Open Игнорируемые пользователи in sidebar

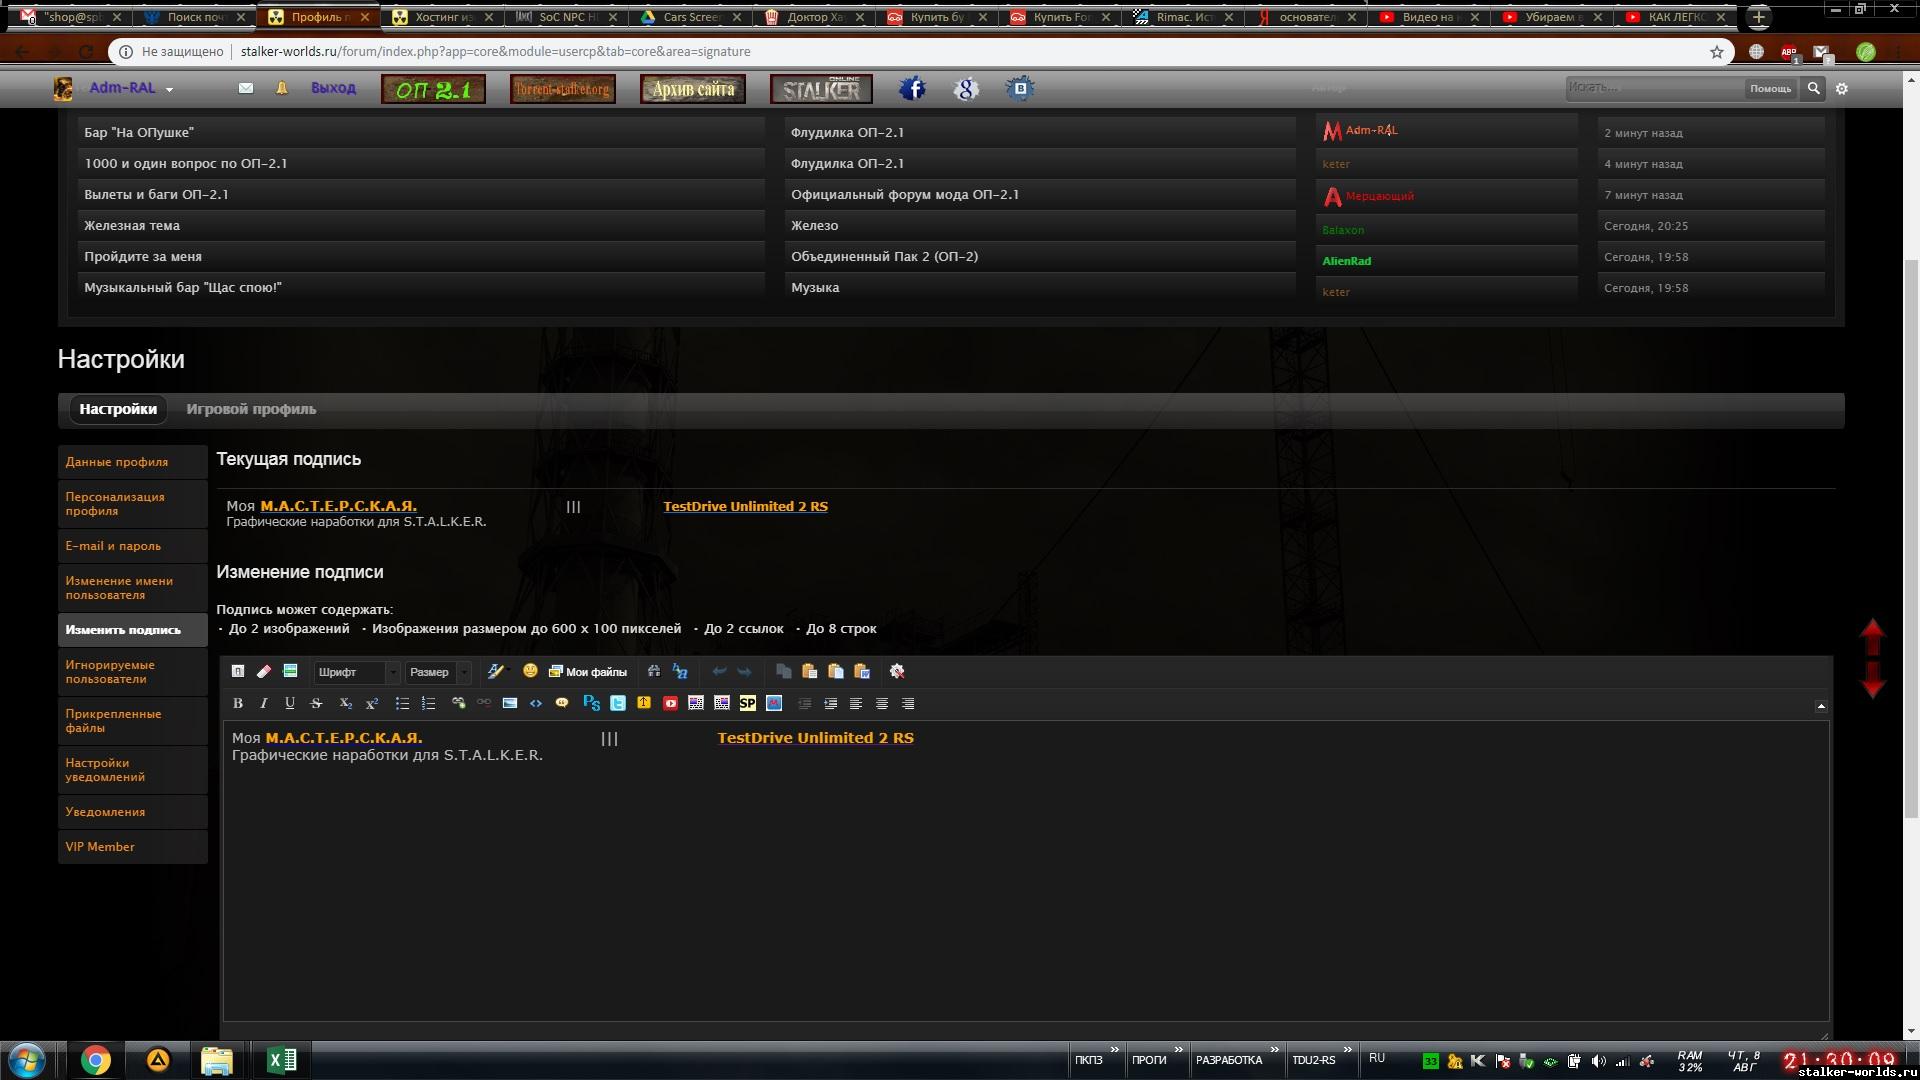132,672
